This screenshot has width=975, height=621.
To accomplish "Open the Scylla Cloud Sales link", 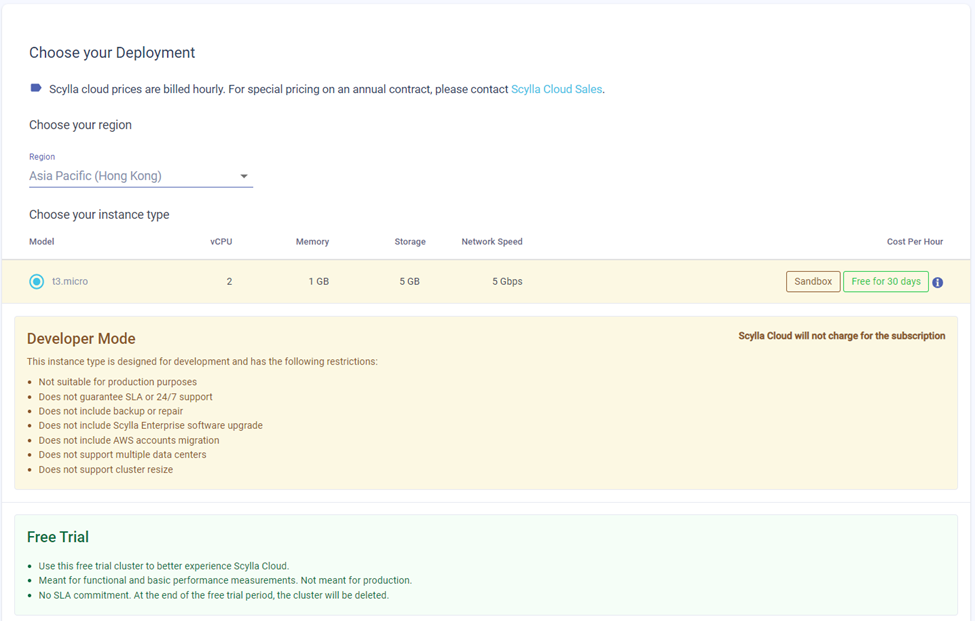I will 557,89.
